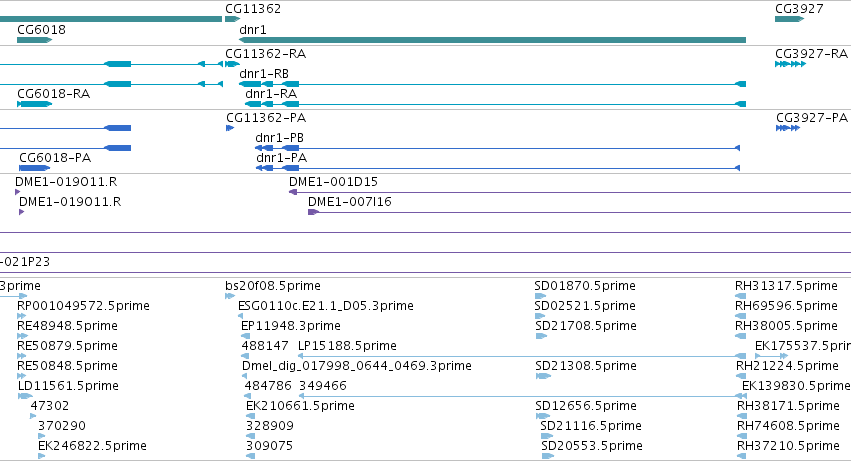Select the bs20f08.5prime EST arrow
The image size is (851, 461).
pos(230,296)
